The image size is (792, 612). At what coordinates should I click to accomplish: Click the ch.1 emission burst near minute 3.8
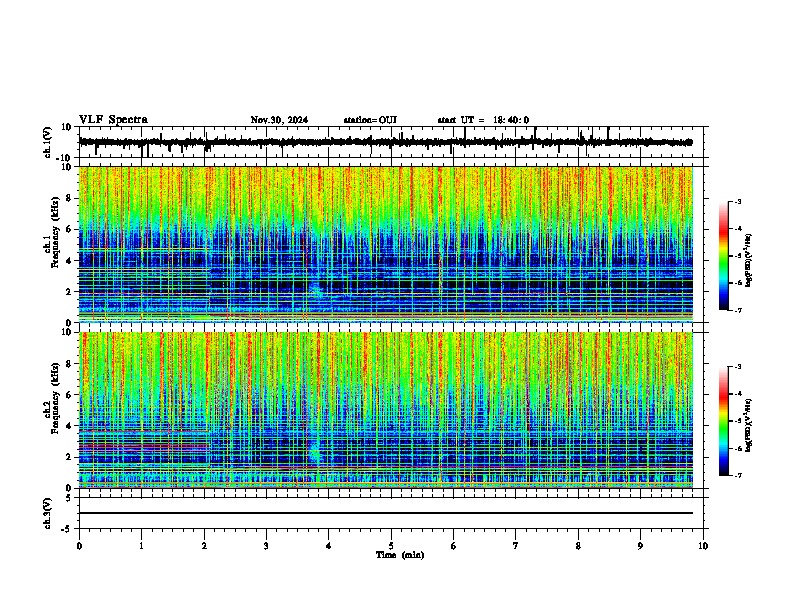[x=317, y=290]
